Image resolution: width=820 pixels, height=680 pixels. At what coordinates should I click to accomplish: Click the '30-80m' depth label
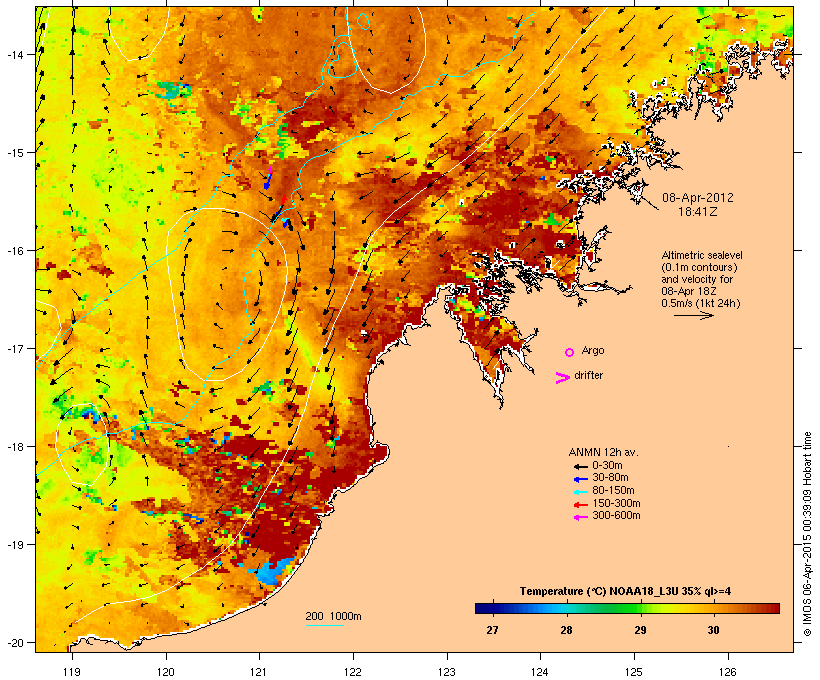click(x=610, y=478)
